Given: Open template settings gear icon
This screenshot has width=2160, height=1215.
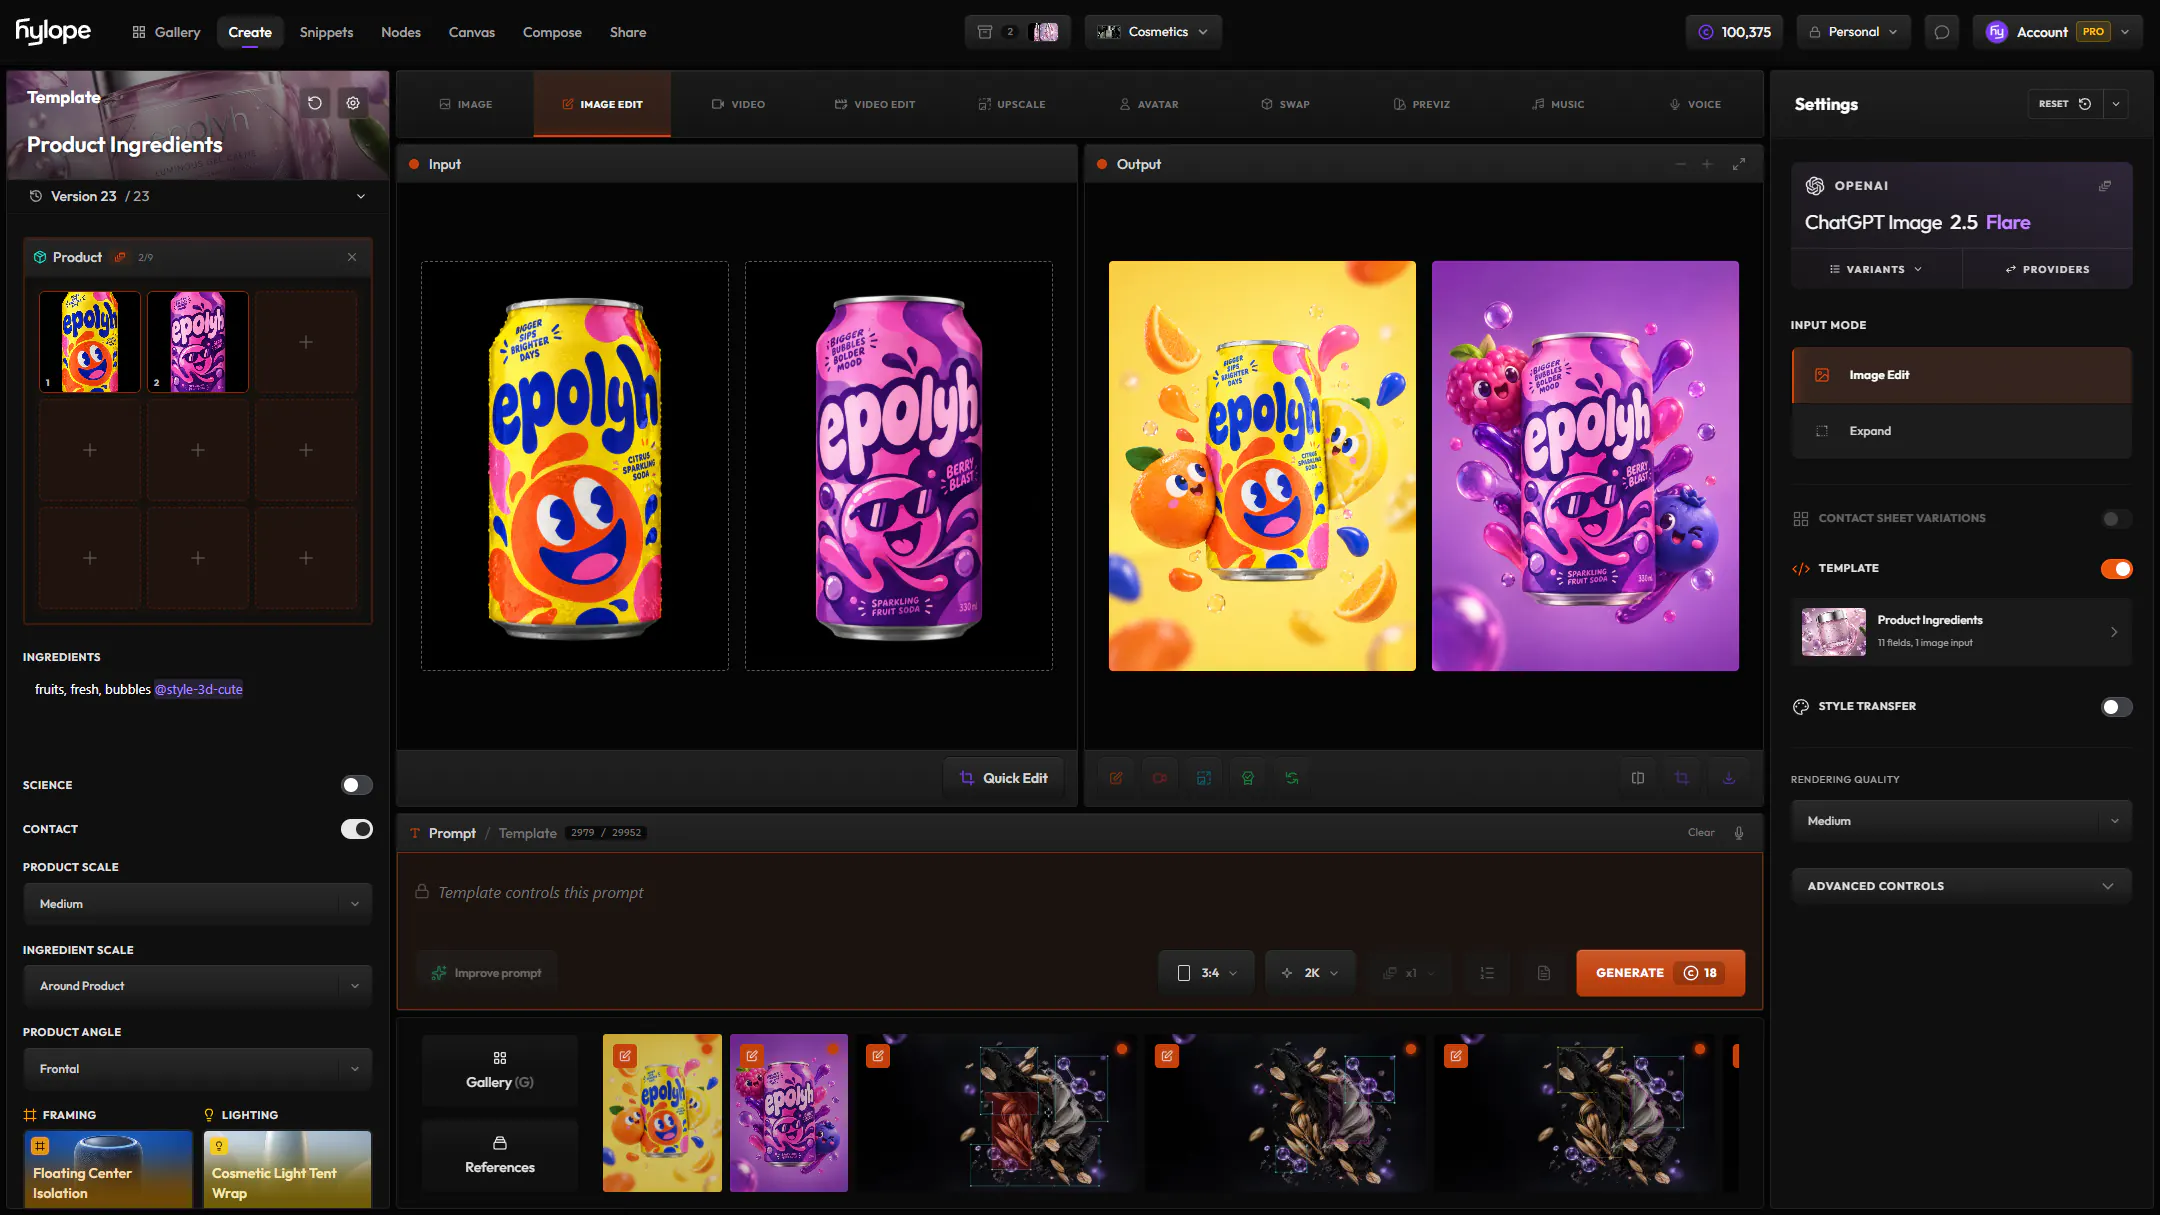Looking at the screenshot, I should coord(353,103).
